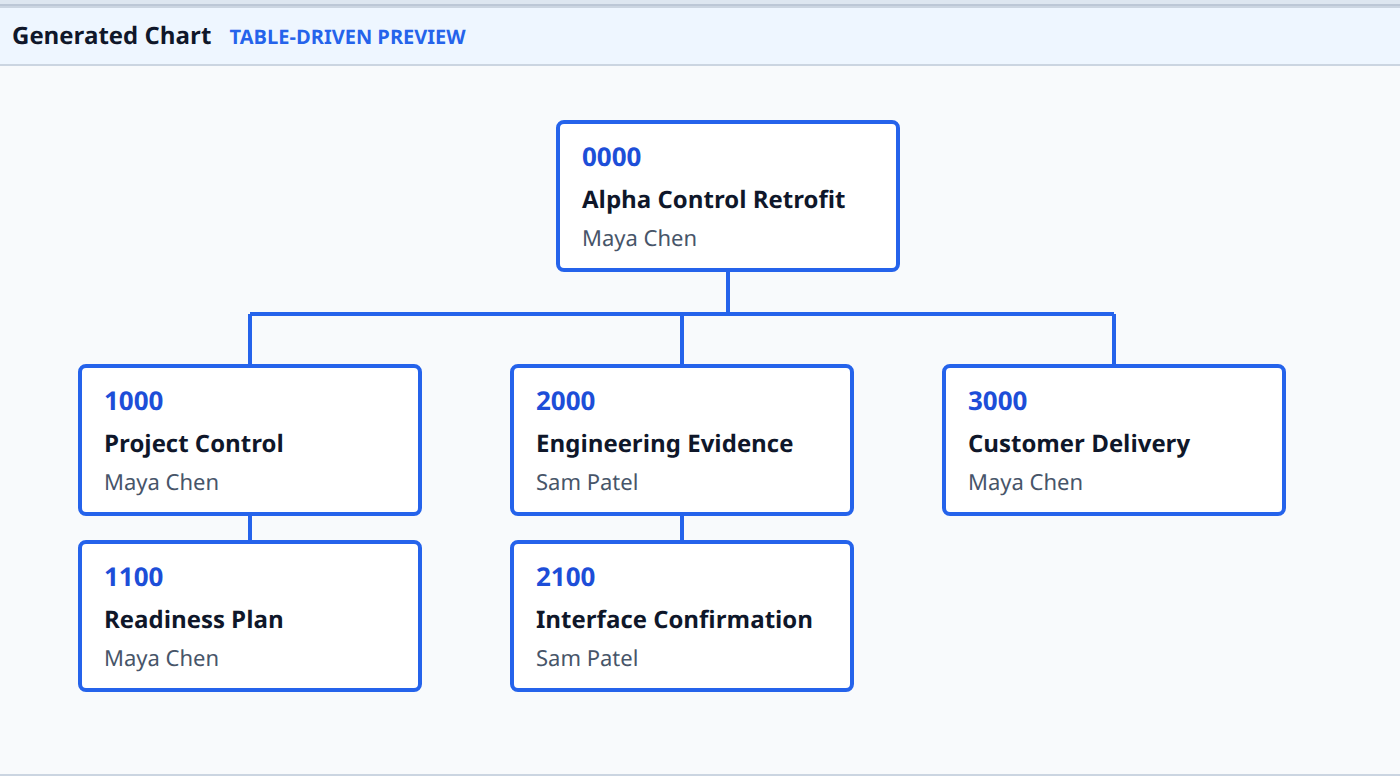Click the code "1100"
1400x776 pixels.
134,577
